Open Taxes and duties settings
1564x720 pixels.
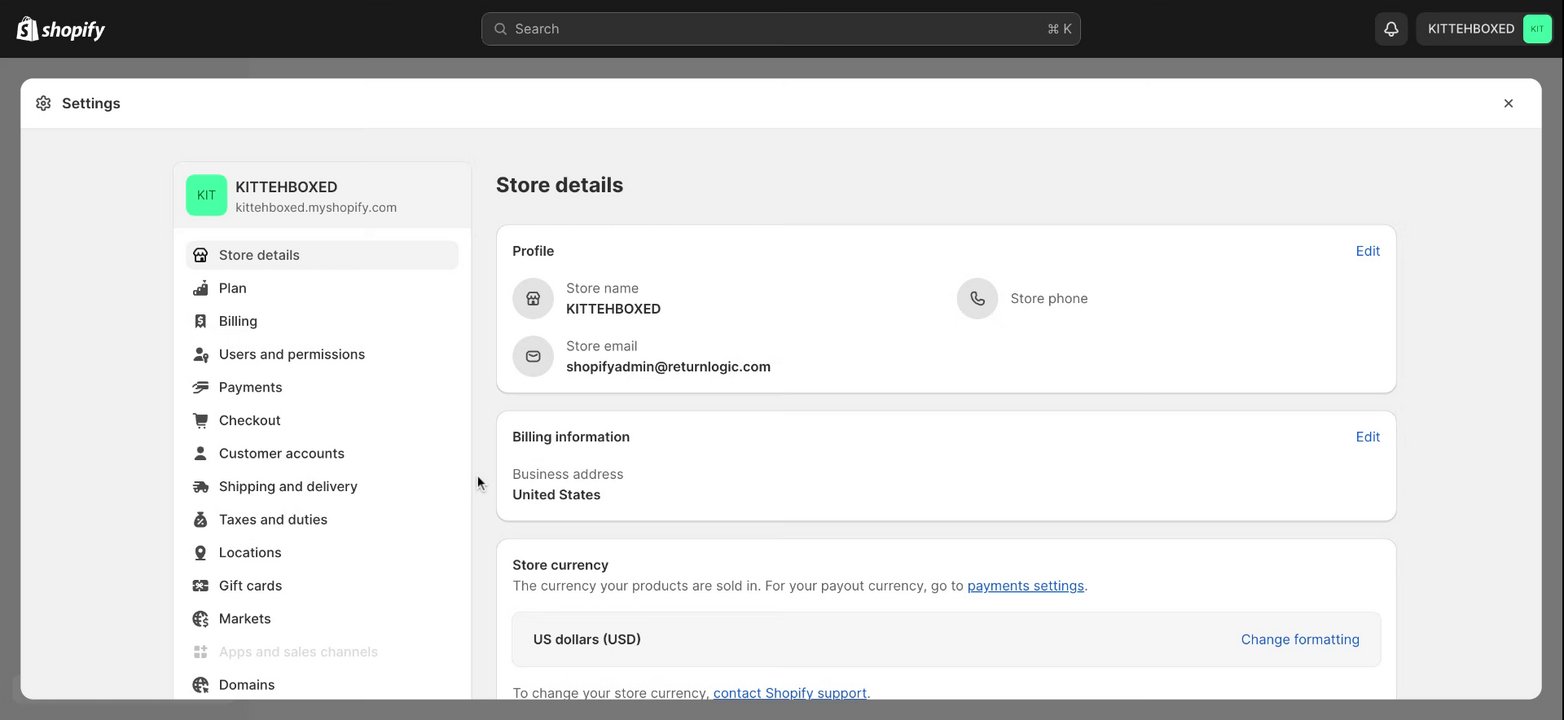click(x=273, y=519)
